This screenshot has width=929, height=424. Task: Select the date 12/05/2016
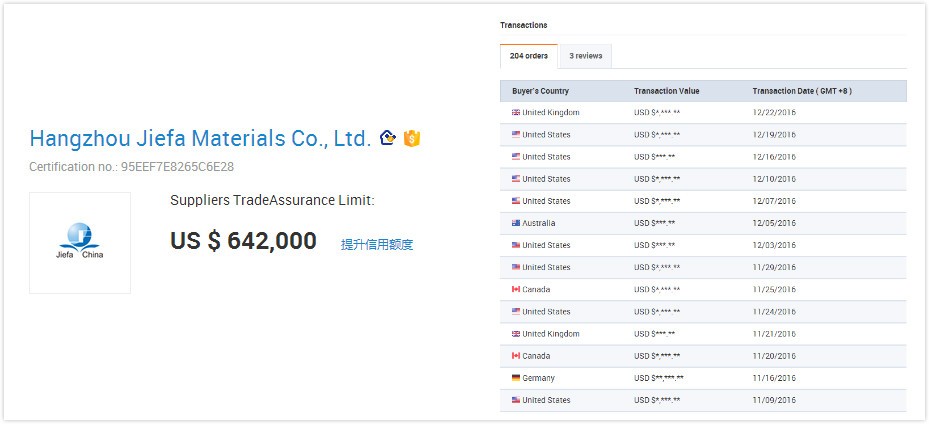(774, 223)
